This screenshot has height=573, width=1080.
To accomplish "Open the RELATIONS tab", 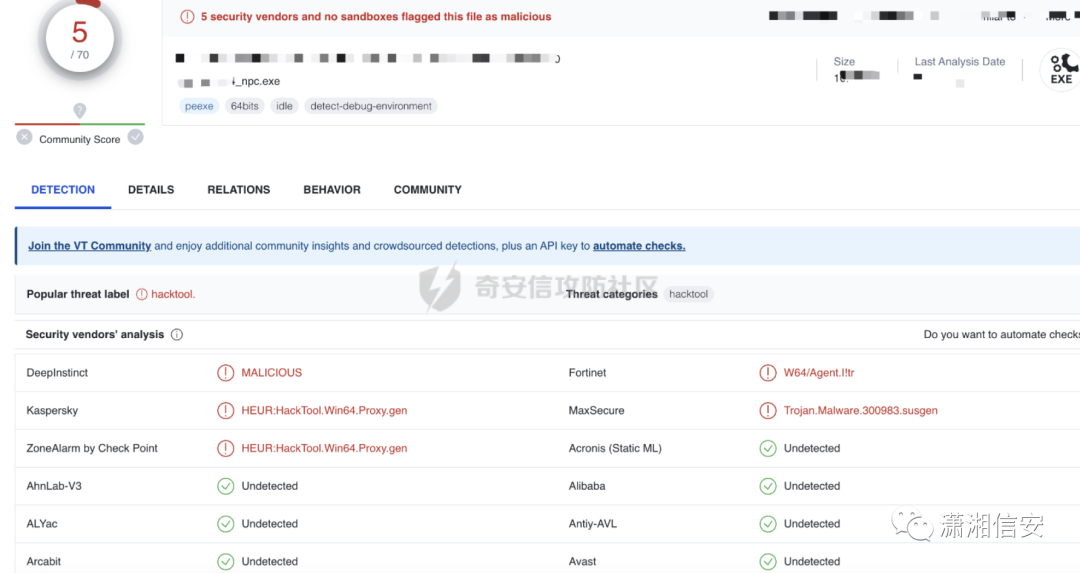I will click(238, 190).
